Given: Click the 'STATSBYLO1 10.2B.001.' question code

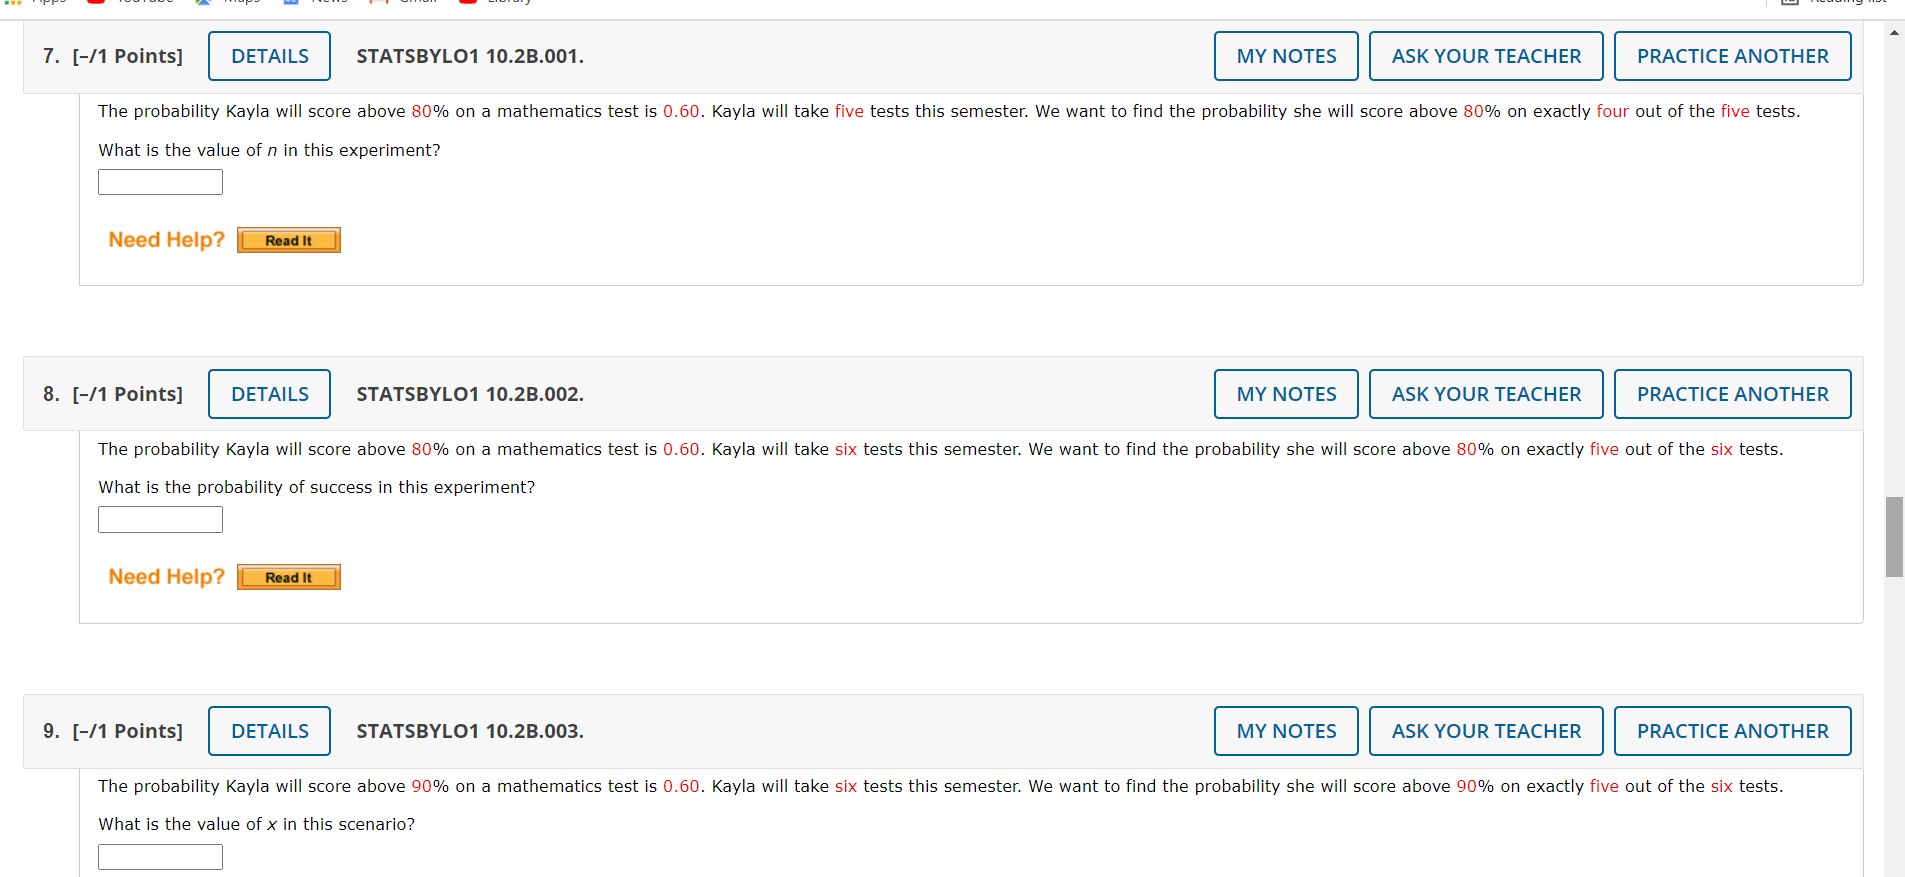Looking at the screenshot, I should pos(470,56).
